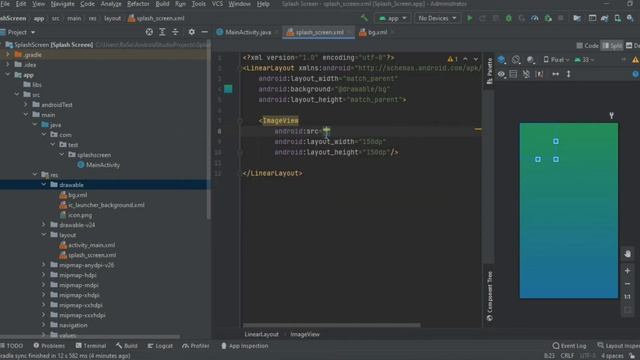Expand the .gradle folder
The height and width of the screenshot is (360, 640).
(x=8, y=54)
